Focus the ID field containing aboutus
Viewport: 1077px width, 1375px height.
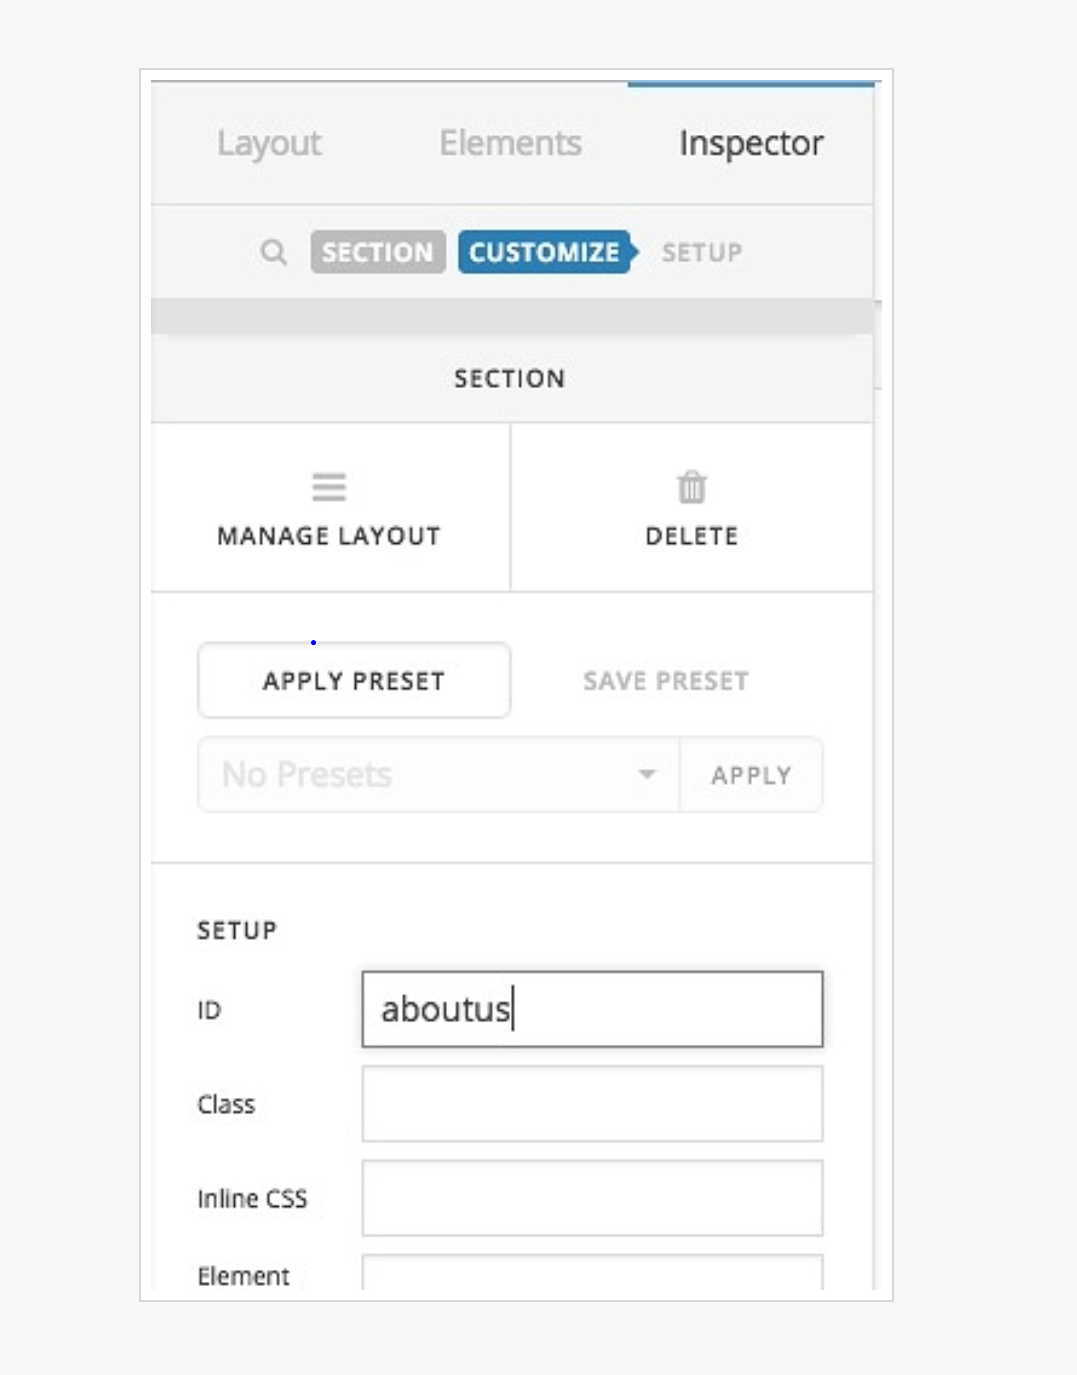point(592,1009)
